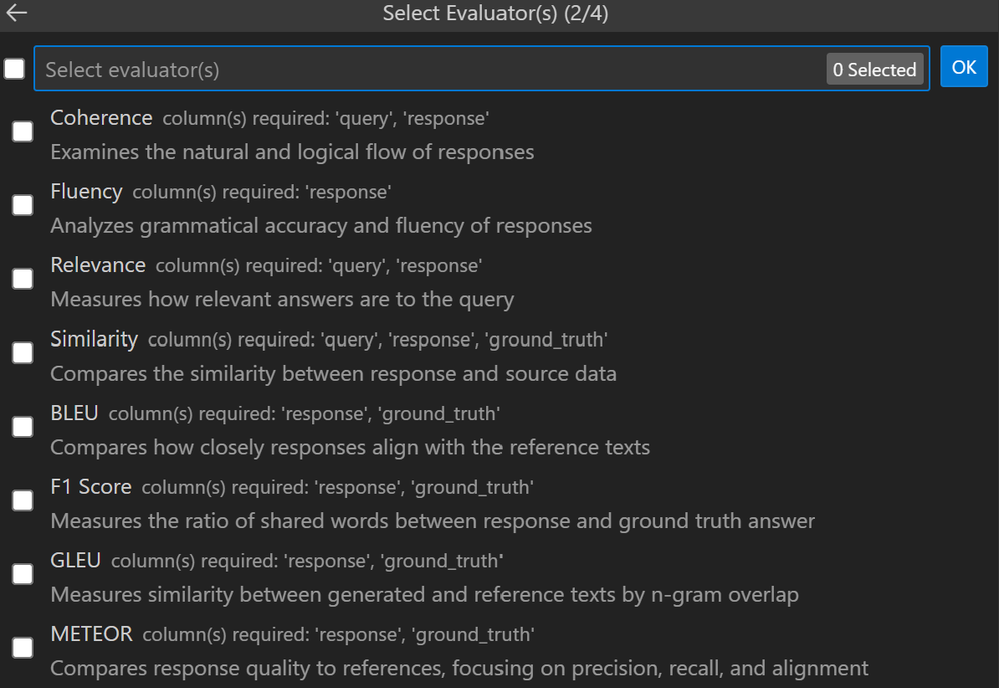The height and width of the screenshot is (688, 999).
Task: Enable the Fluency evaluator checkbox
Action: (22, 205)
